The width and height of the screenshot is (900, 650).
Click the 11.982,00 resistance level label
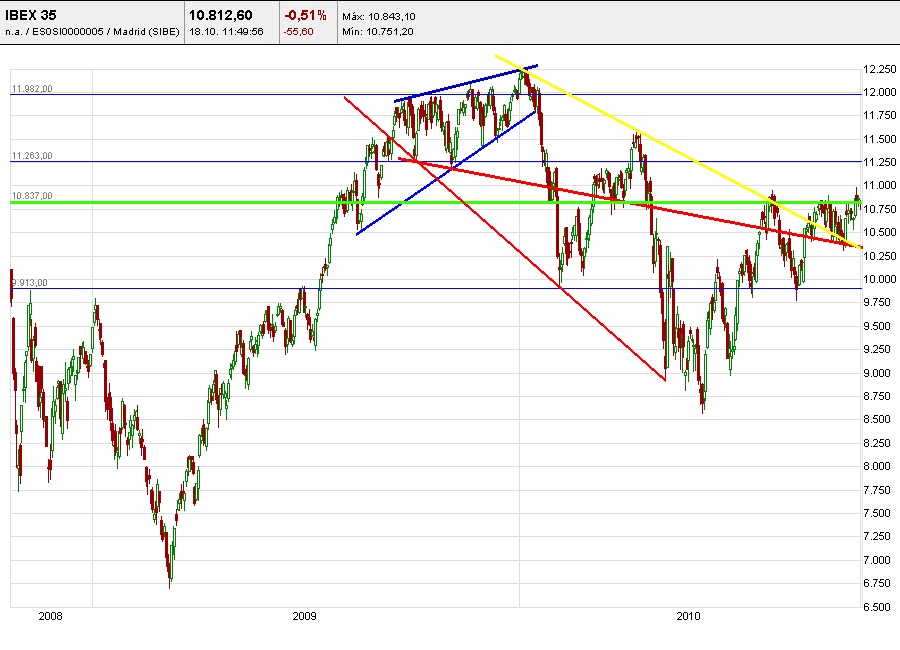point(32,88)
